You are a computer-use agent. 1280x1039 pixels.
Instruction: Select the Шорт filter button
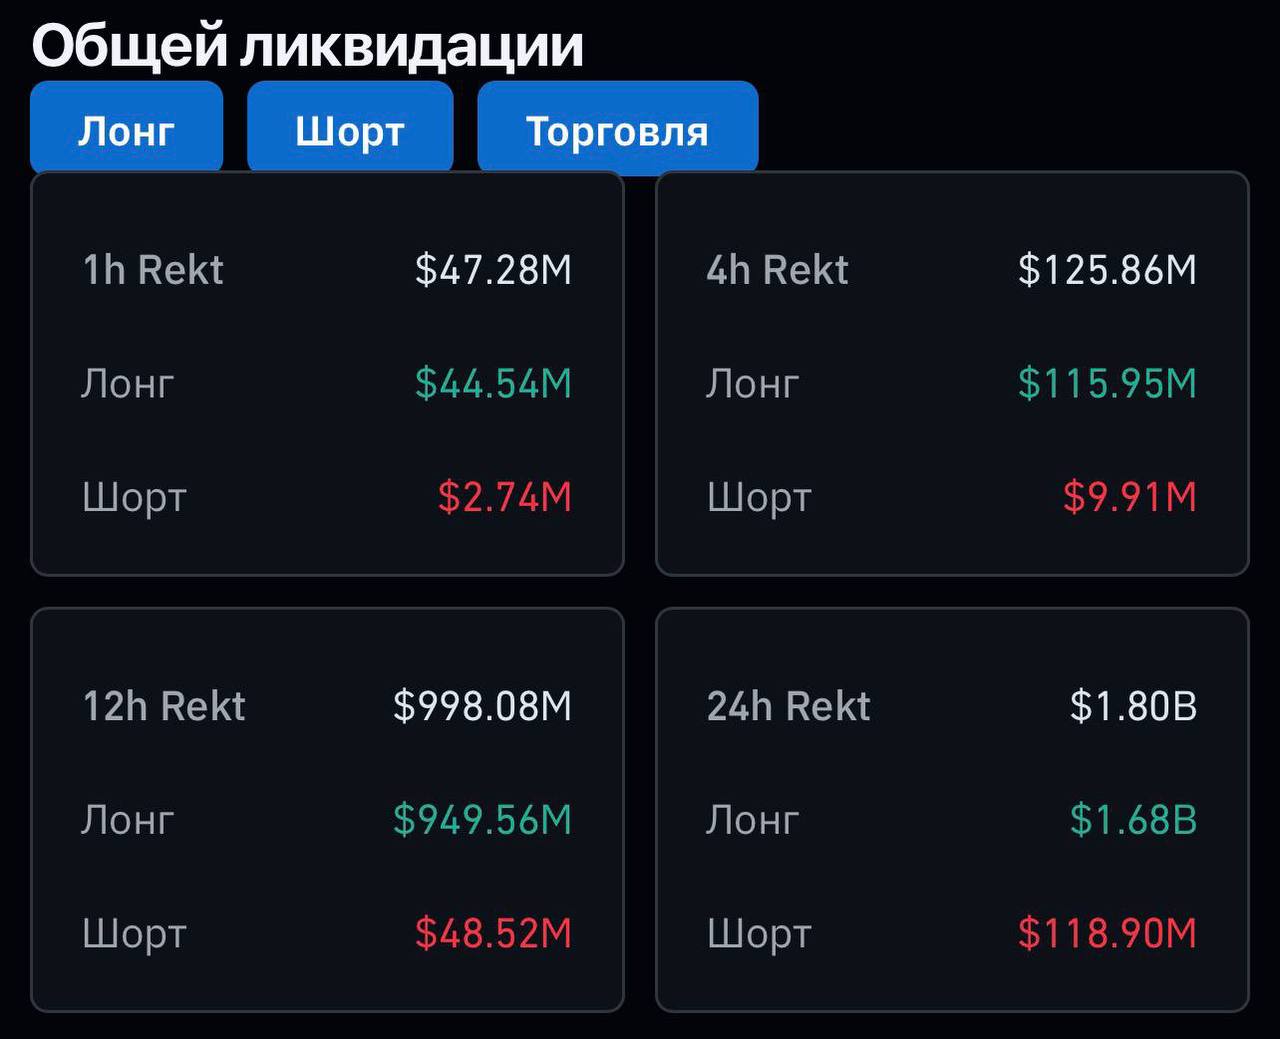click(x=349, y=127)
